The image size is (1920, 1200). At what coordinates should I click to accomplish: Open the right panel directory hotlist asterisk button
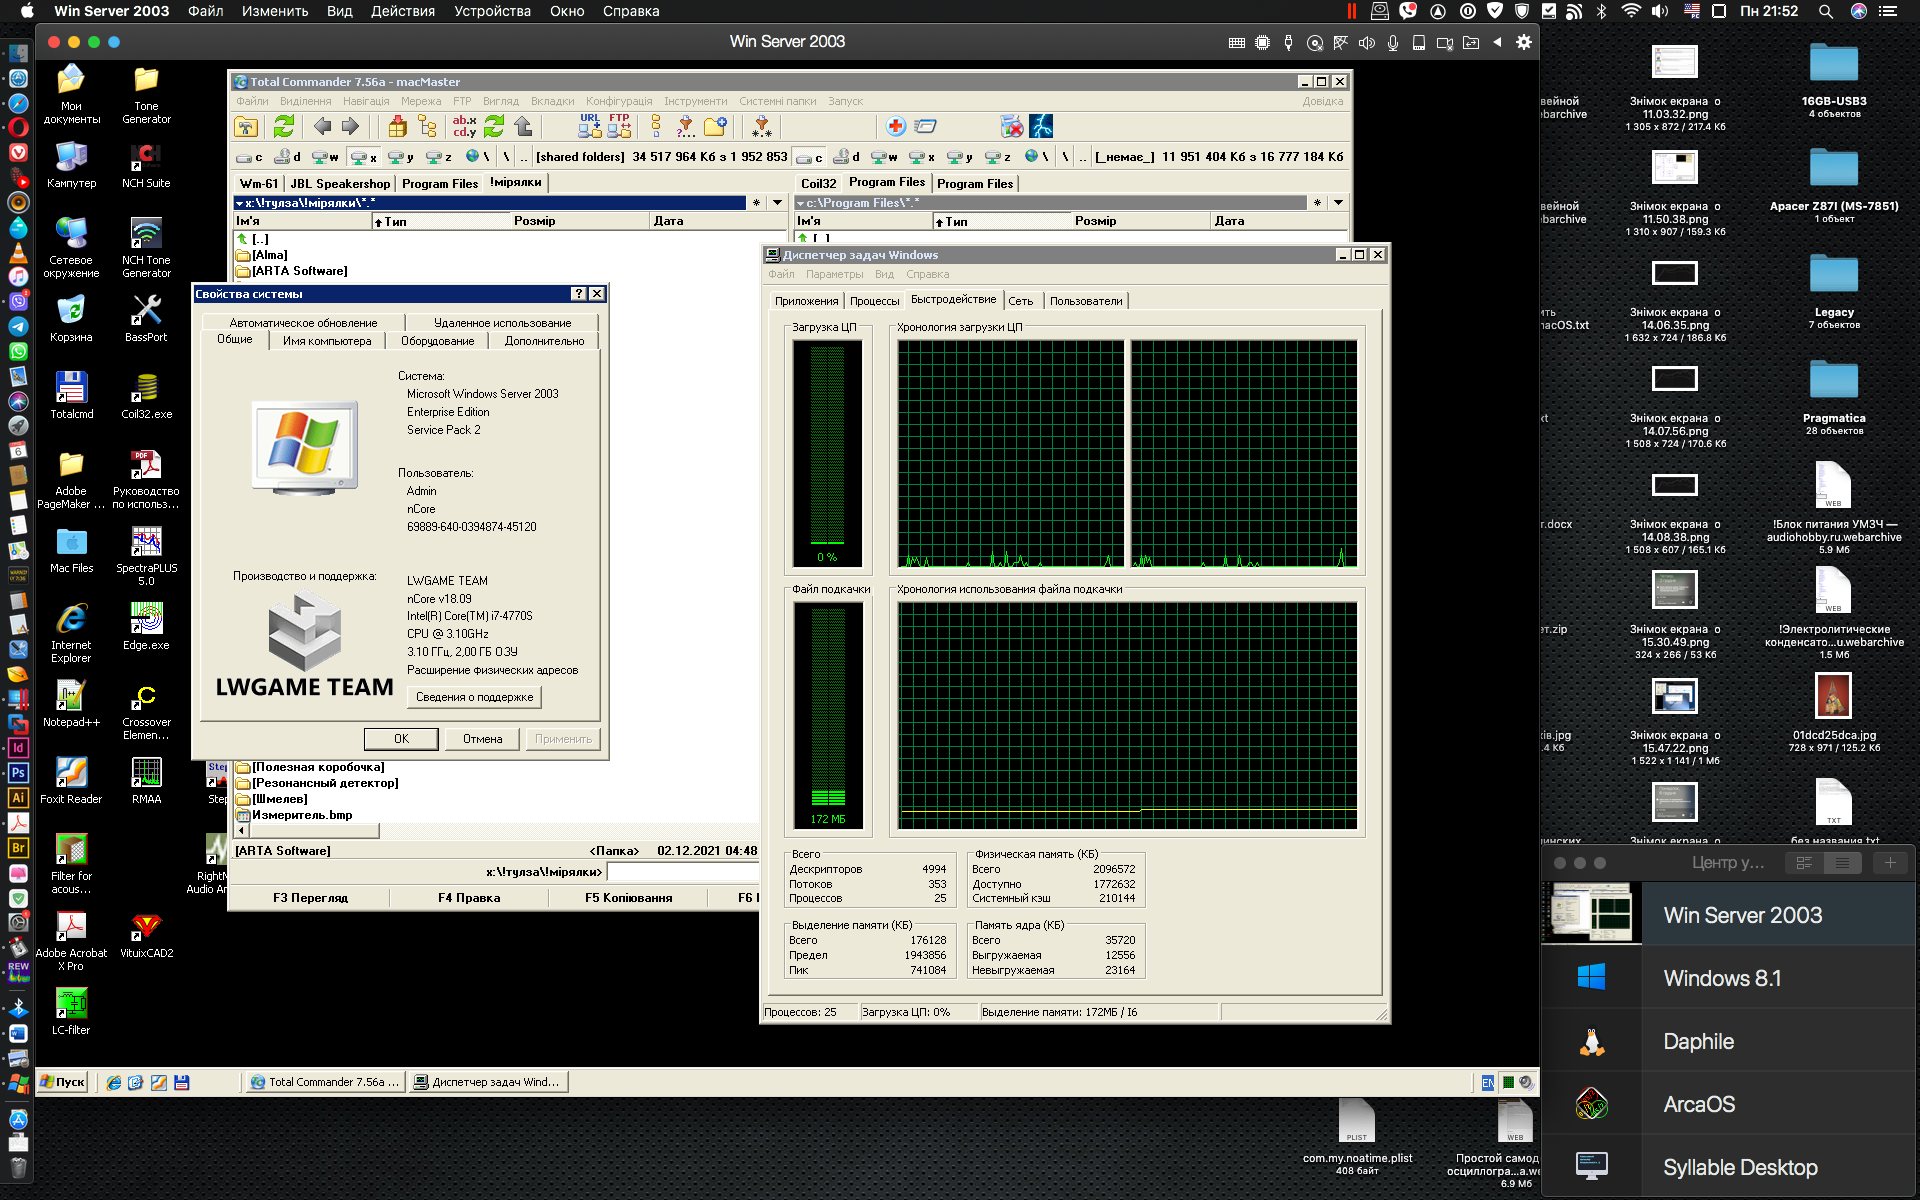point(1317,203)
